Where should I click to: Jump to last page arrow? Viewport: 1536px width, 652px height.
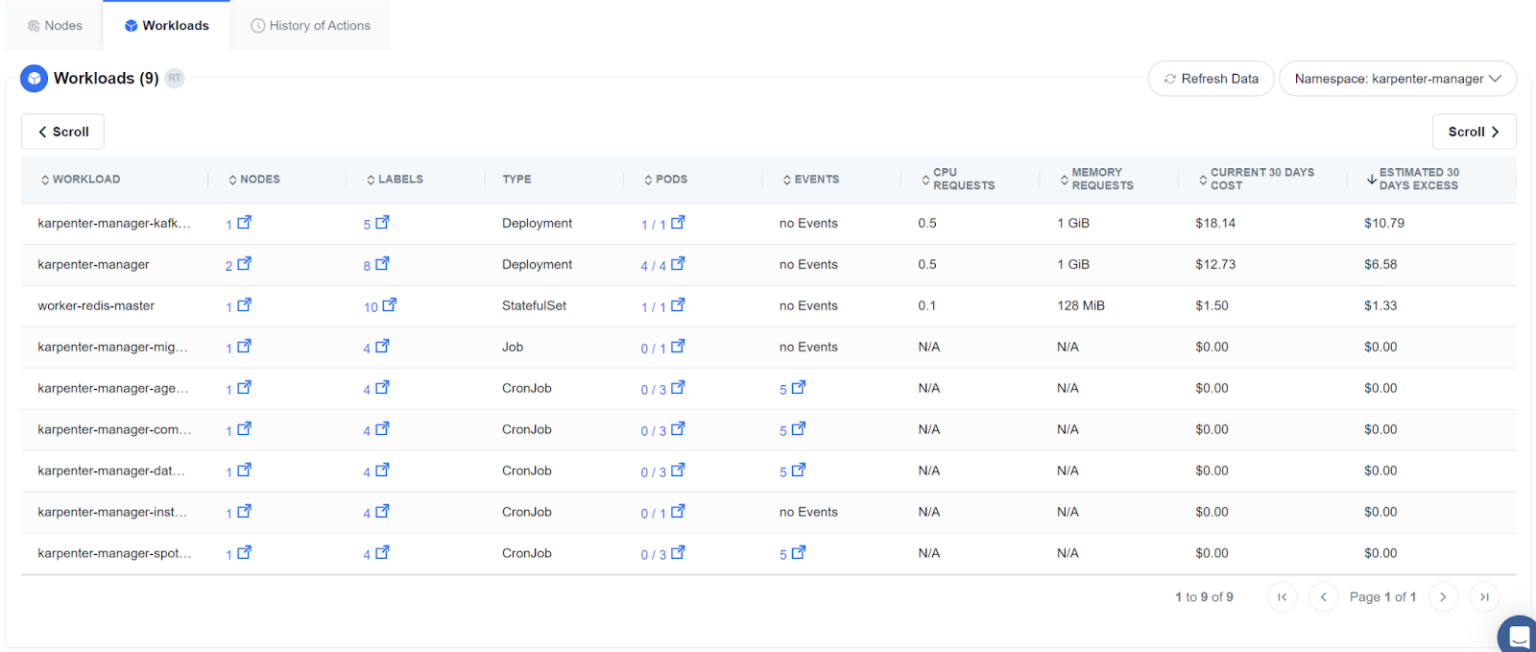1484,597
